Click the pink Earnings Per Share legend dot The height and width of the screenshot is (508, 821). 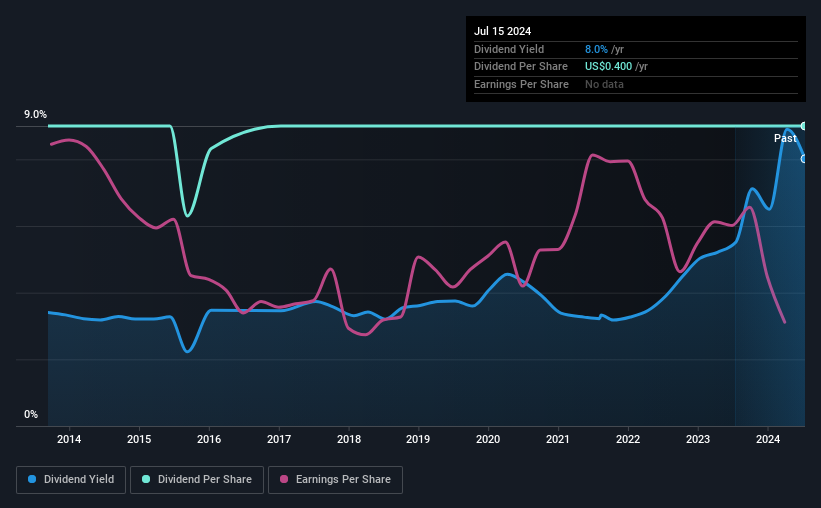(284, 479)
